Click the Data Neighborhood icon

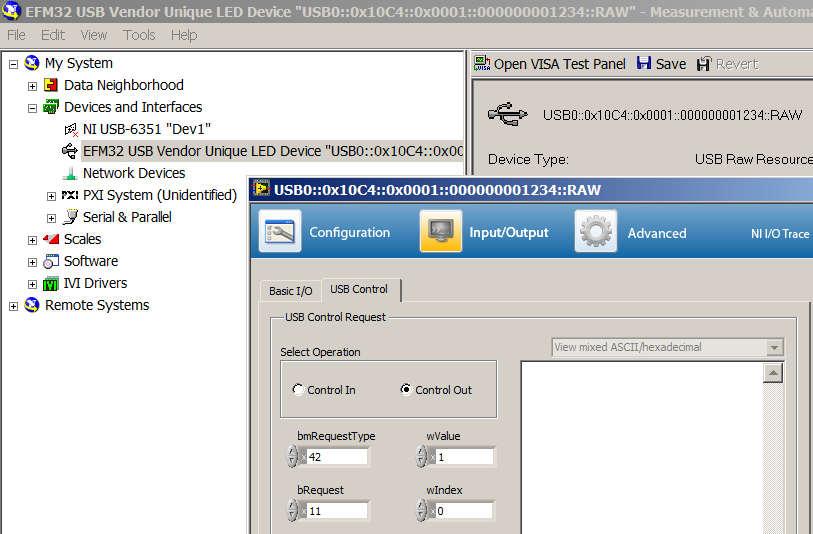tap(51, 85)
